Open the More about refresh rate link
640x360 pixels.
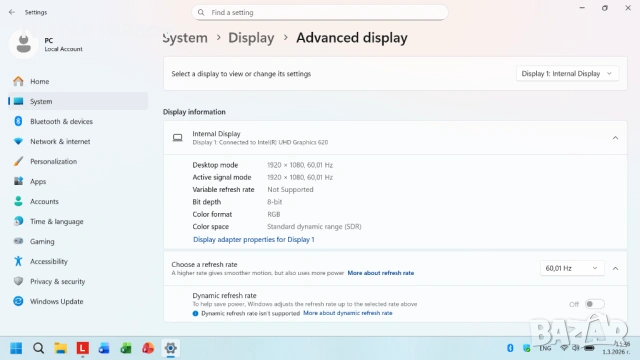[x=381, y=273]
